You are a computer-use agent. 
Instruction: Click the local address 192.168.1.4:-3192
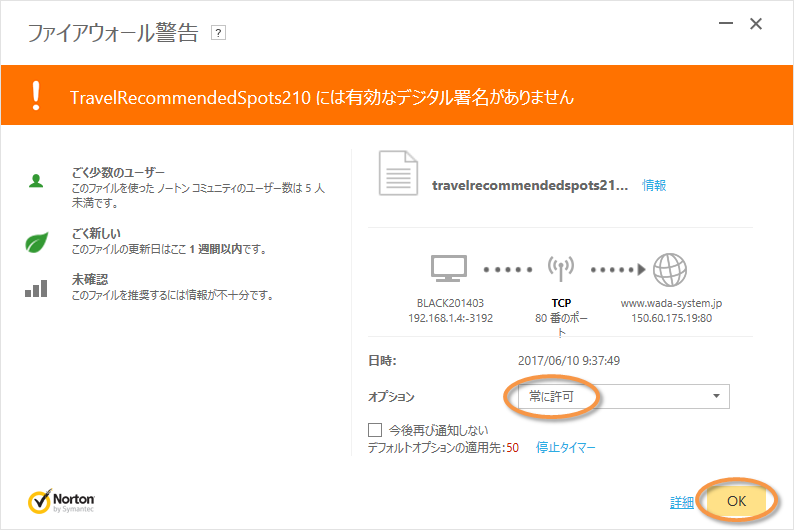click(x=450, y=318)
